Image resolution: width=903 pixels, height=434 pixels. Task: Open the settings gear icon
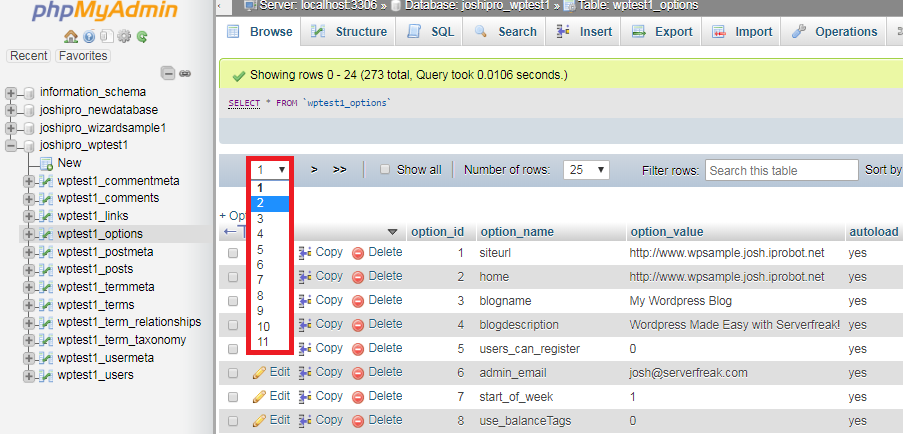click(x=124, y=37)
